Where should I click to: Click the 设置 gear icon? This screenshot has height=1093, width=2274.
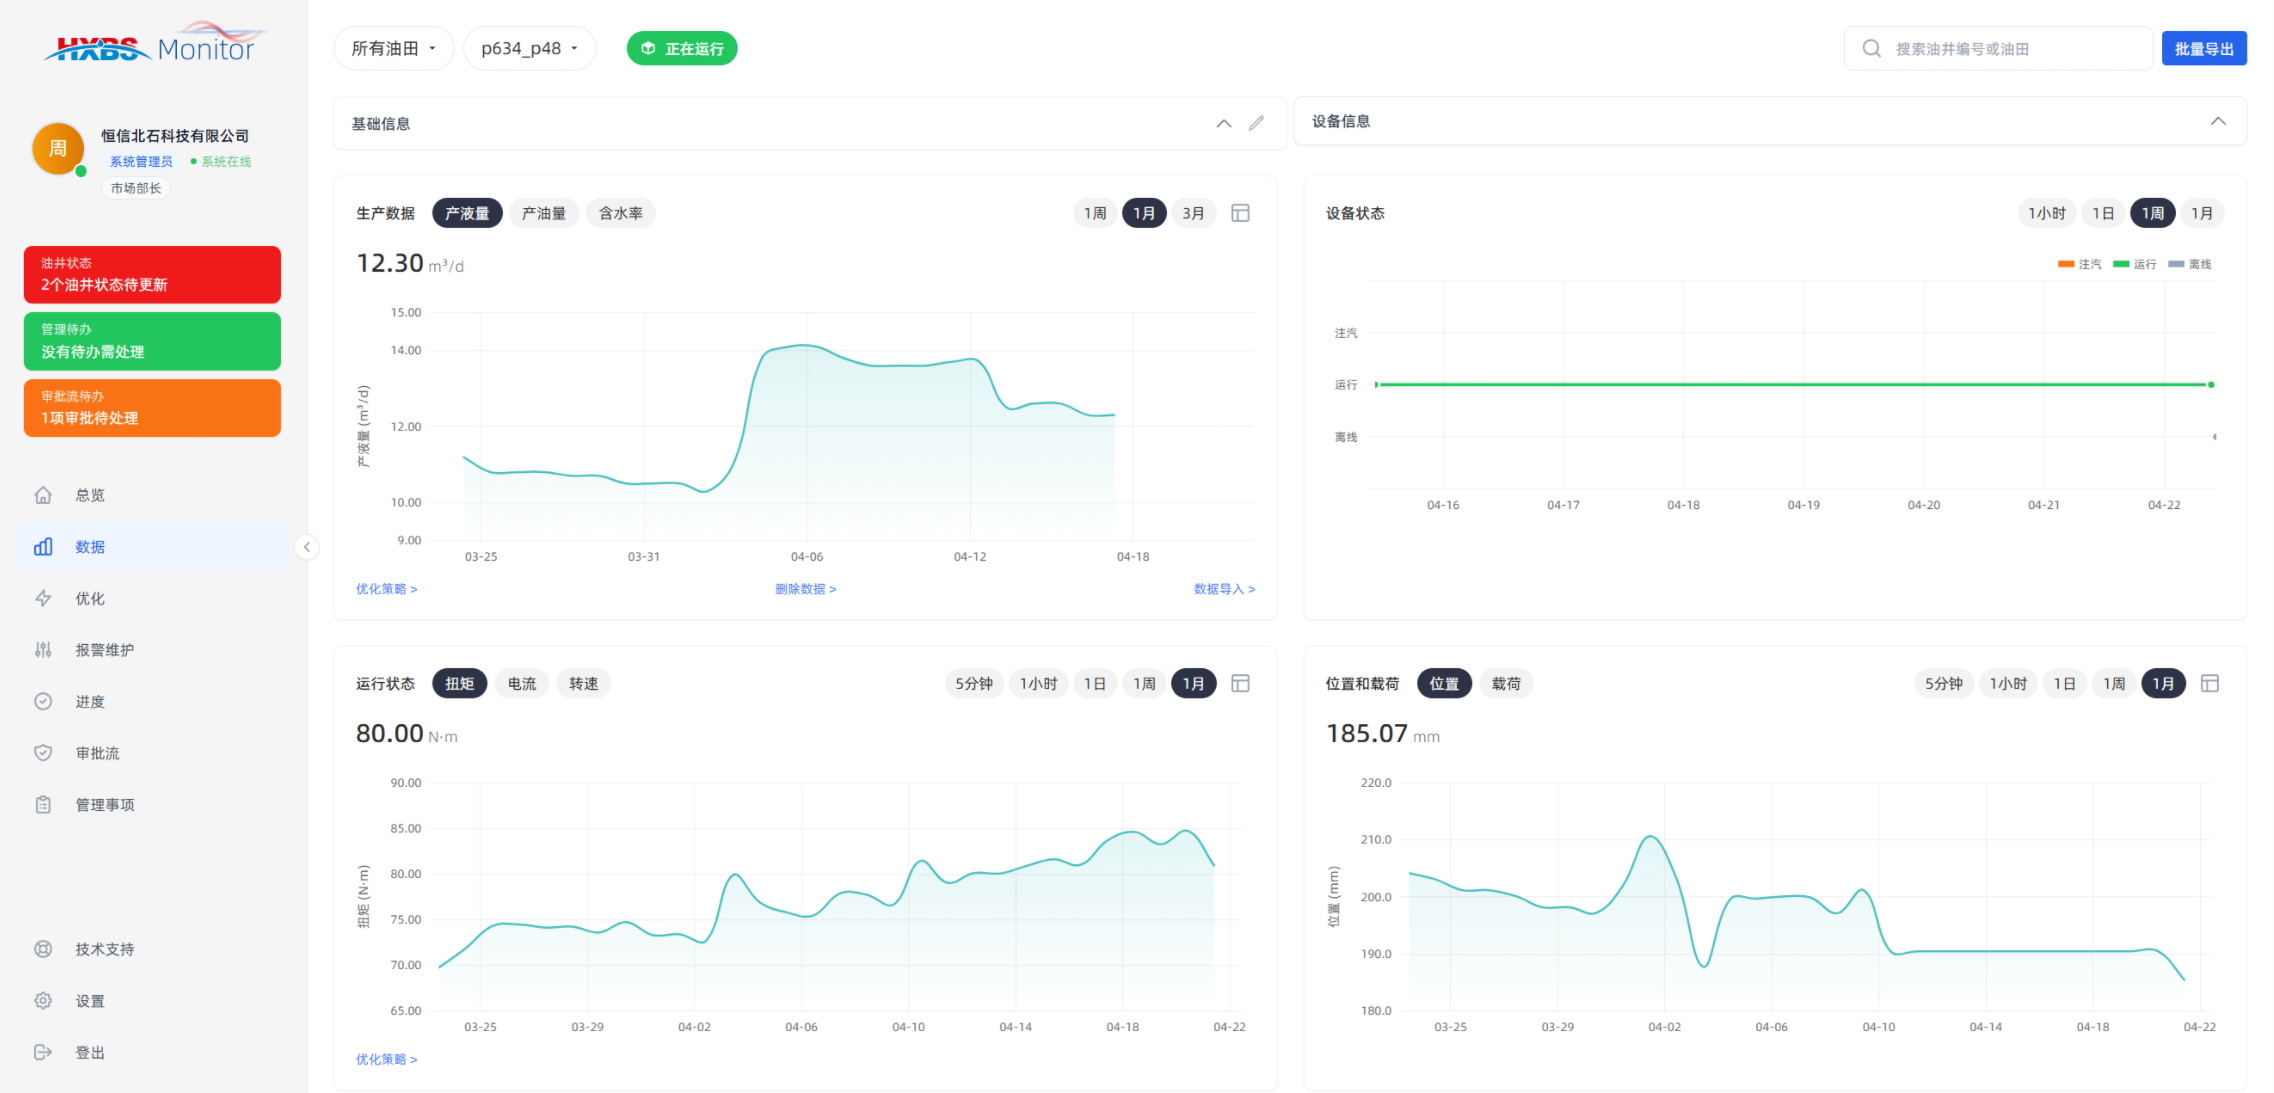43,1001
